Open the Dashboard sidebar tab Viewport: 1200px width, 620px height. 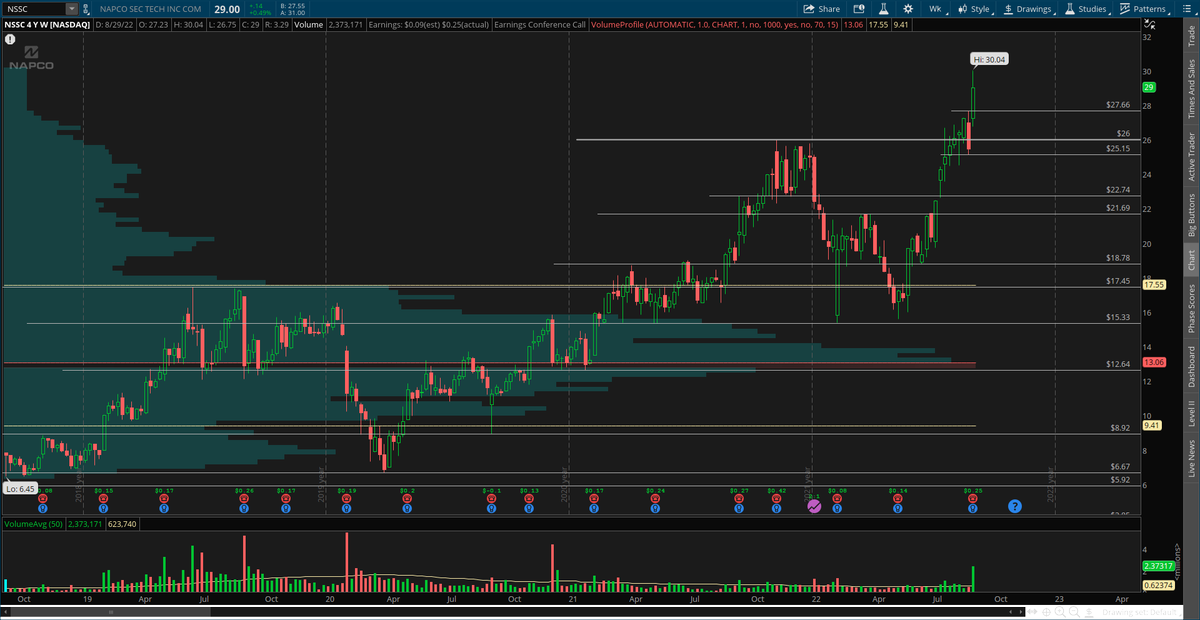(1190, 366)
